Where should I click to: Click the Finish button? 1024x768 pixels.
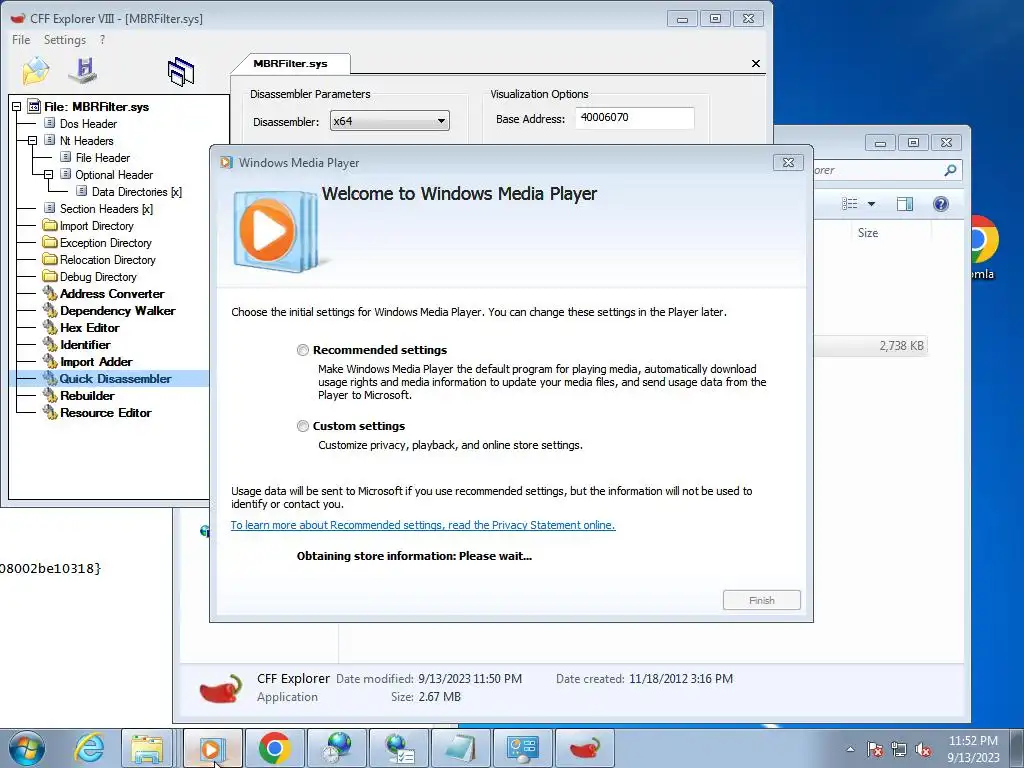(x=761, y=600)
